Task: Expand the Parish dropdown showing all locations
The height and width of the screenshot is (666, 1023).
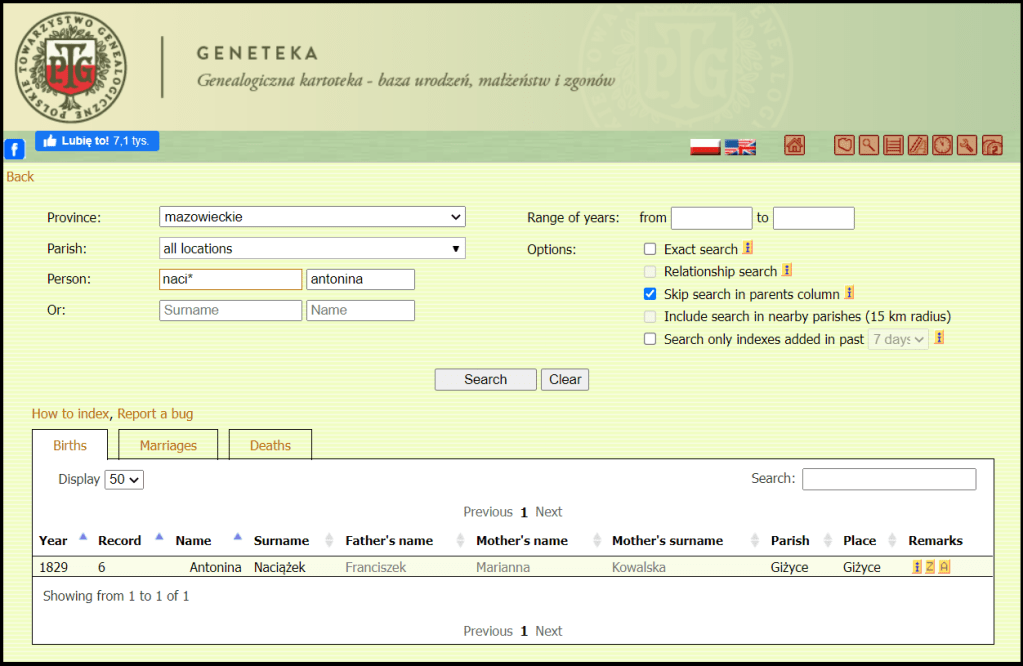Action: click(312, 248)
